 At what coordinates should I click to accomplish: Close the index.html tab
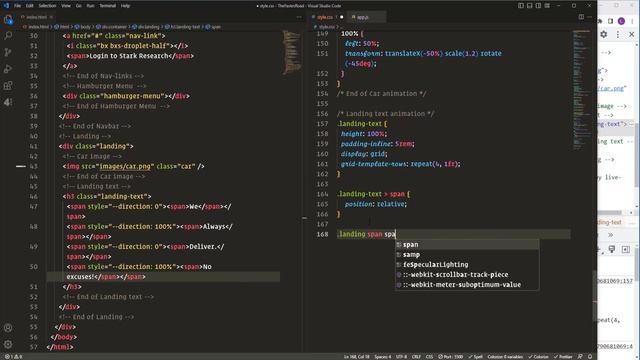pyautogui.click(x=51, y=17)
